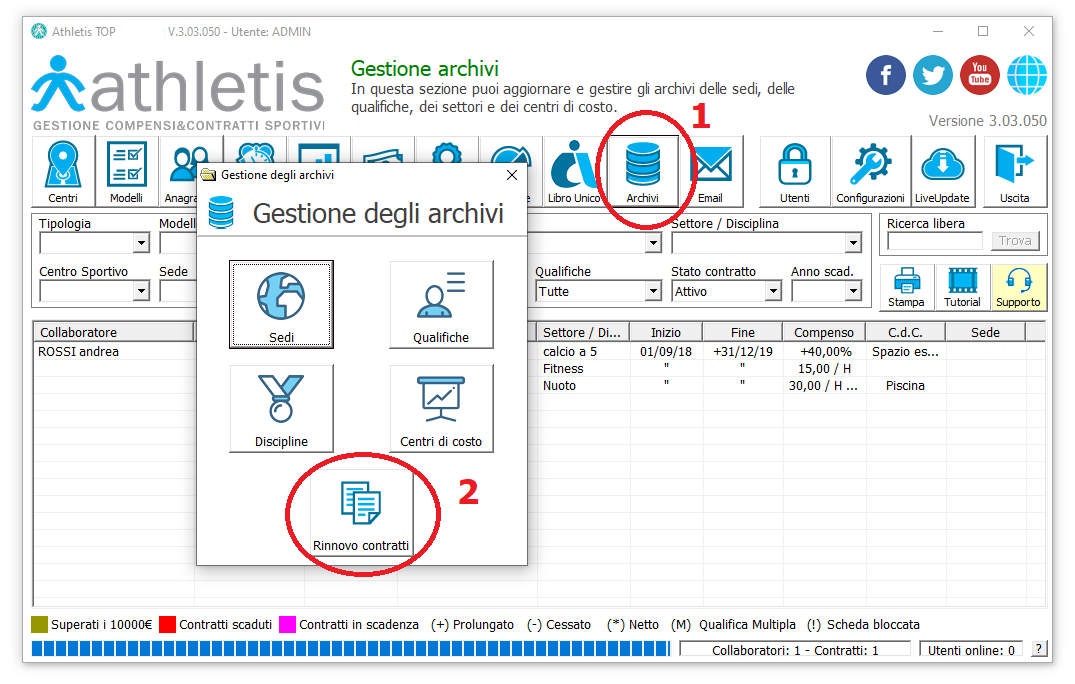Open Rinnovo contratti function
The height and width of the screenshot is (684, 1075).
tap(361, 513)
